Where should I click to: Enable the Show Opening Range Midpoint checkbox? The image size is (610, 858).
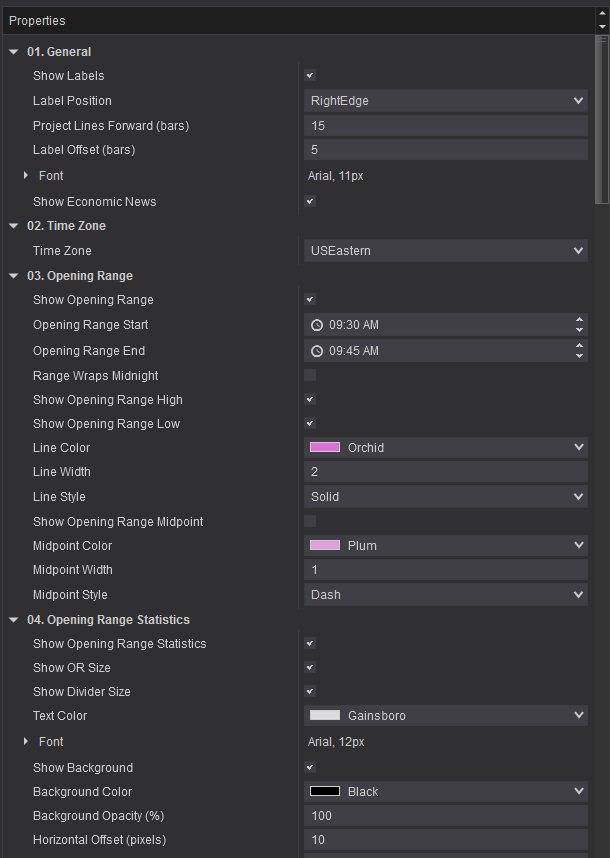(x=310, y=521)
